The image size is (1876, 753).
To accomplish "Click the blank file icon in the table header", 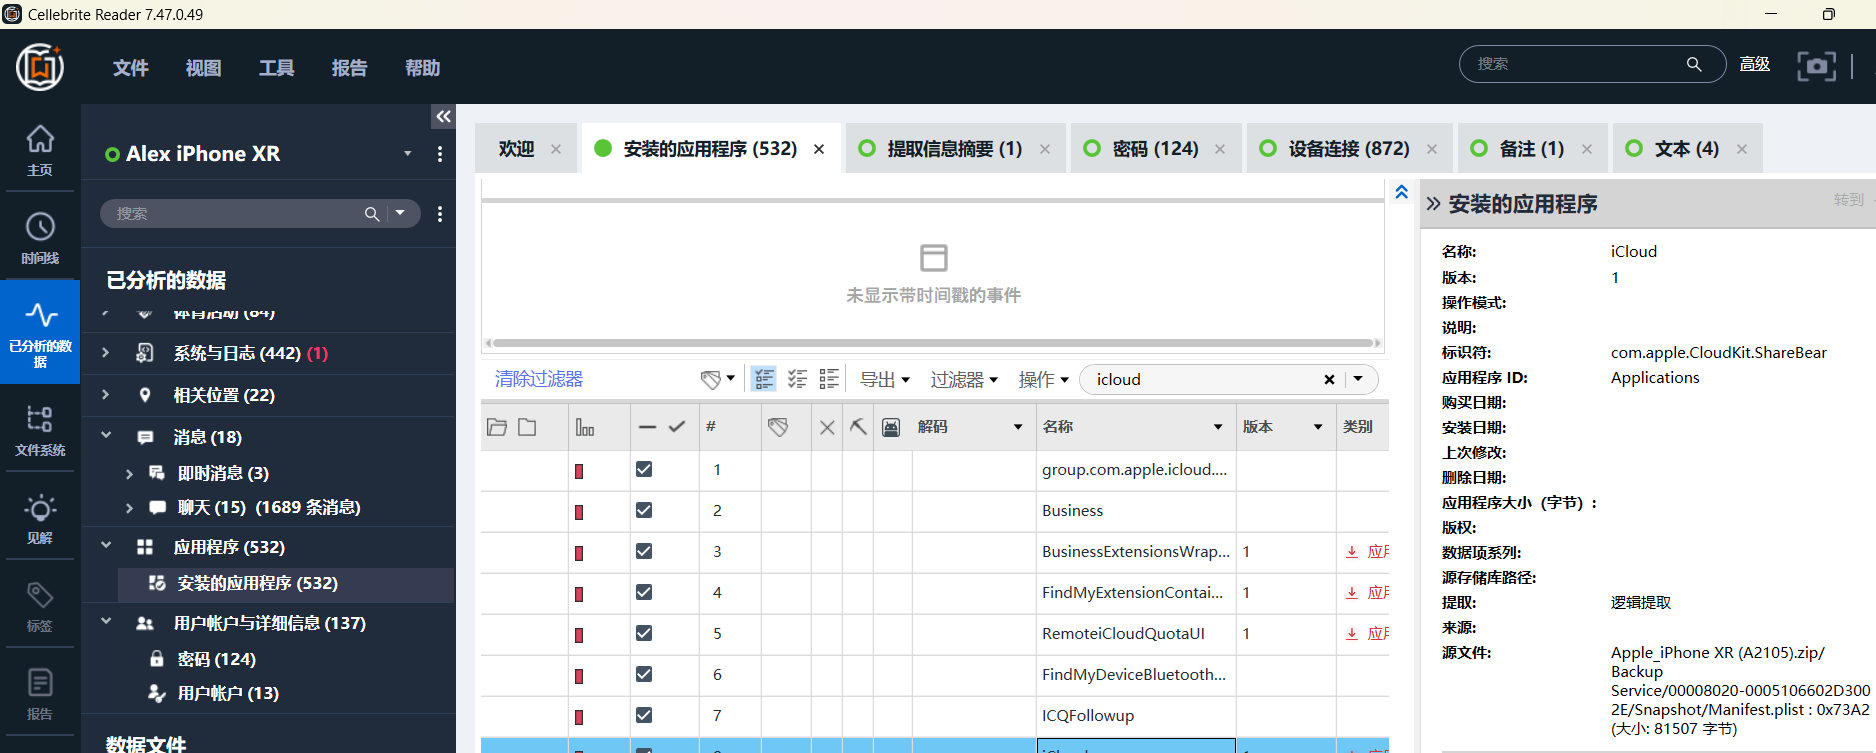I will click(x=527, y=427).
